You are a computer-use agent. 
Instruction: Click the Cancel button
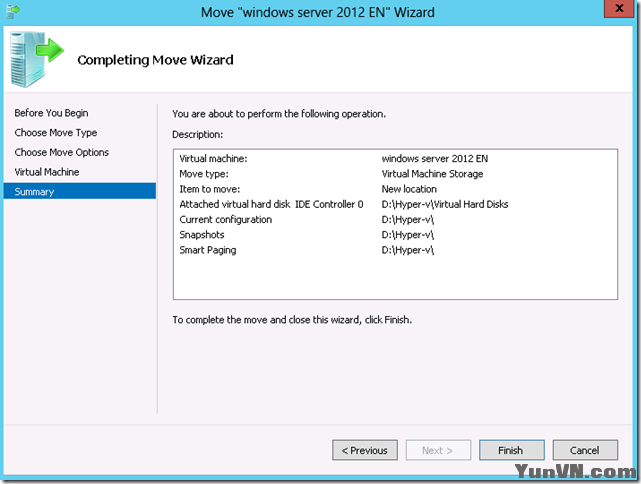pyautogui.click(x=585, y=450)
